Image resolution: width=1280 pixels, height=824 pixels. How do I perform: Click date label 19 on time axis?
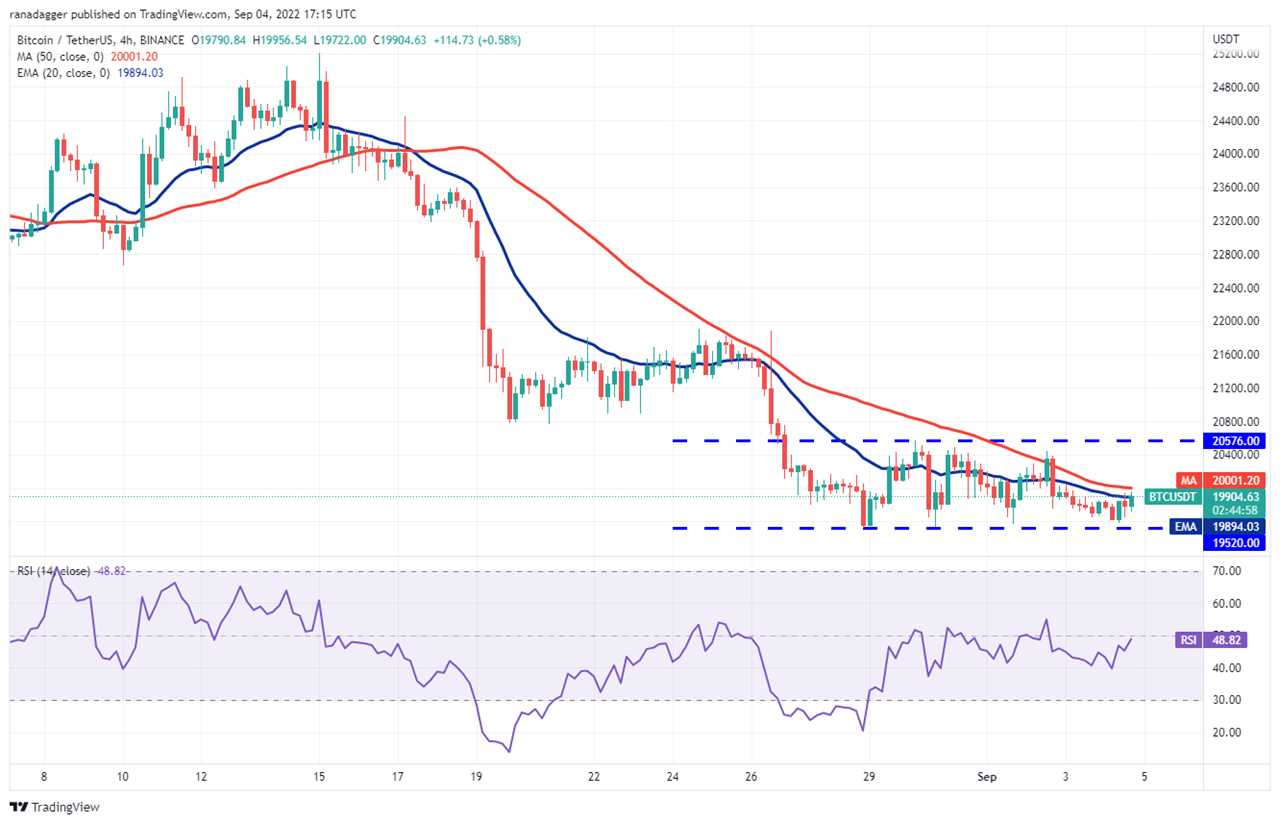[475, 777]
